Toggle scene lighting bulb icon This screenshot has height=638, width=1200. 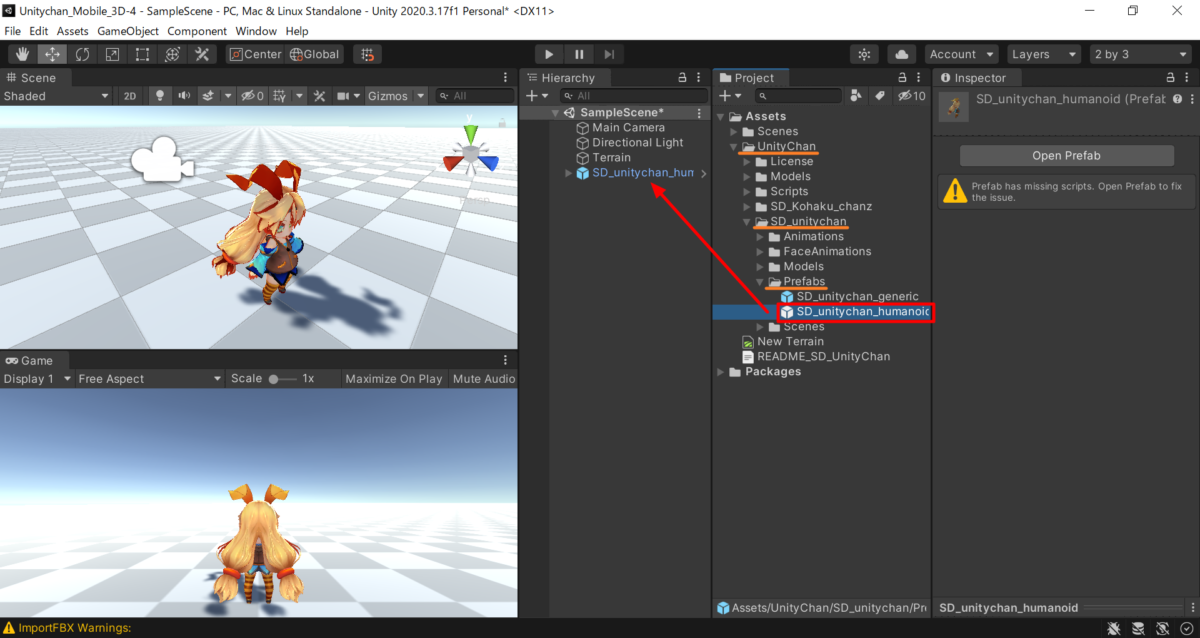[x=159, y=96]
